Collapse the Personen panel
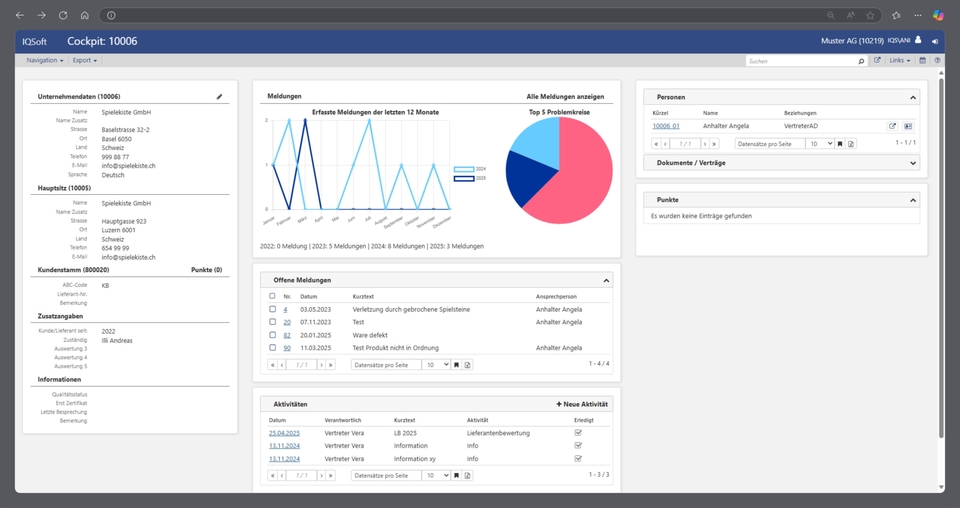This screenshot has height=508, width=960. coord(914,98)
